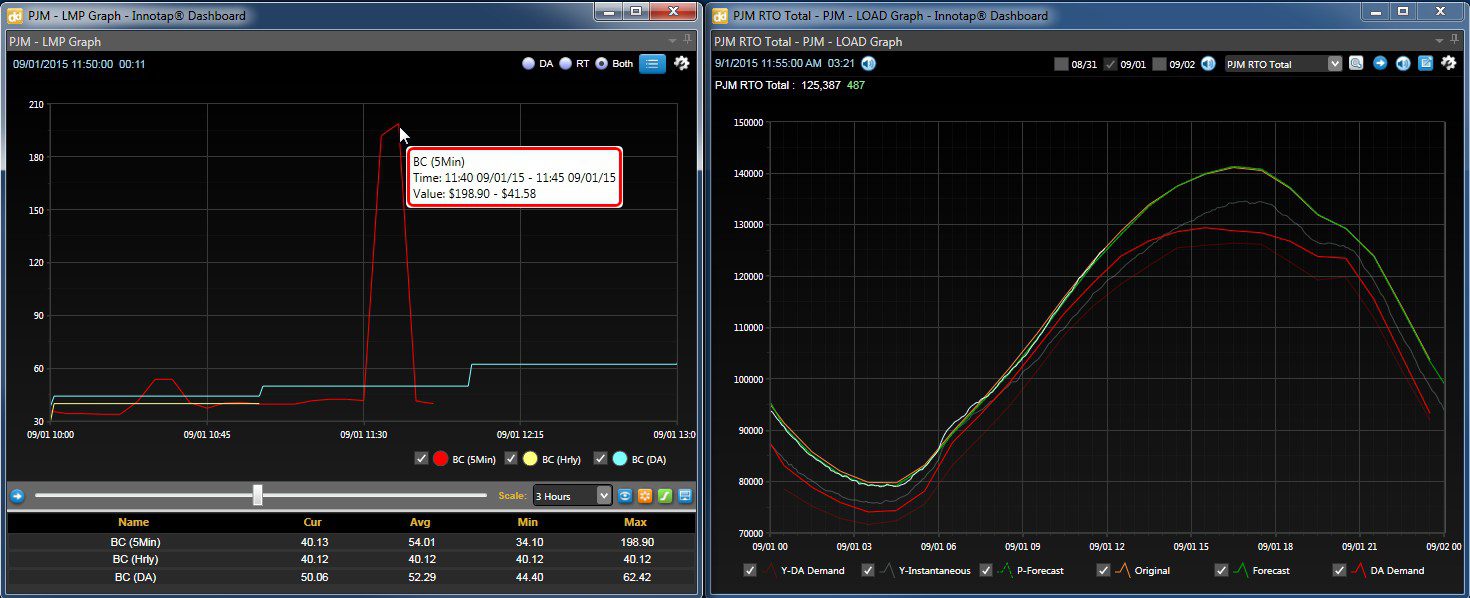
Task: Click Forecast line legend icon
Action: [x=1241, y=570]
